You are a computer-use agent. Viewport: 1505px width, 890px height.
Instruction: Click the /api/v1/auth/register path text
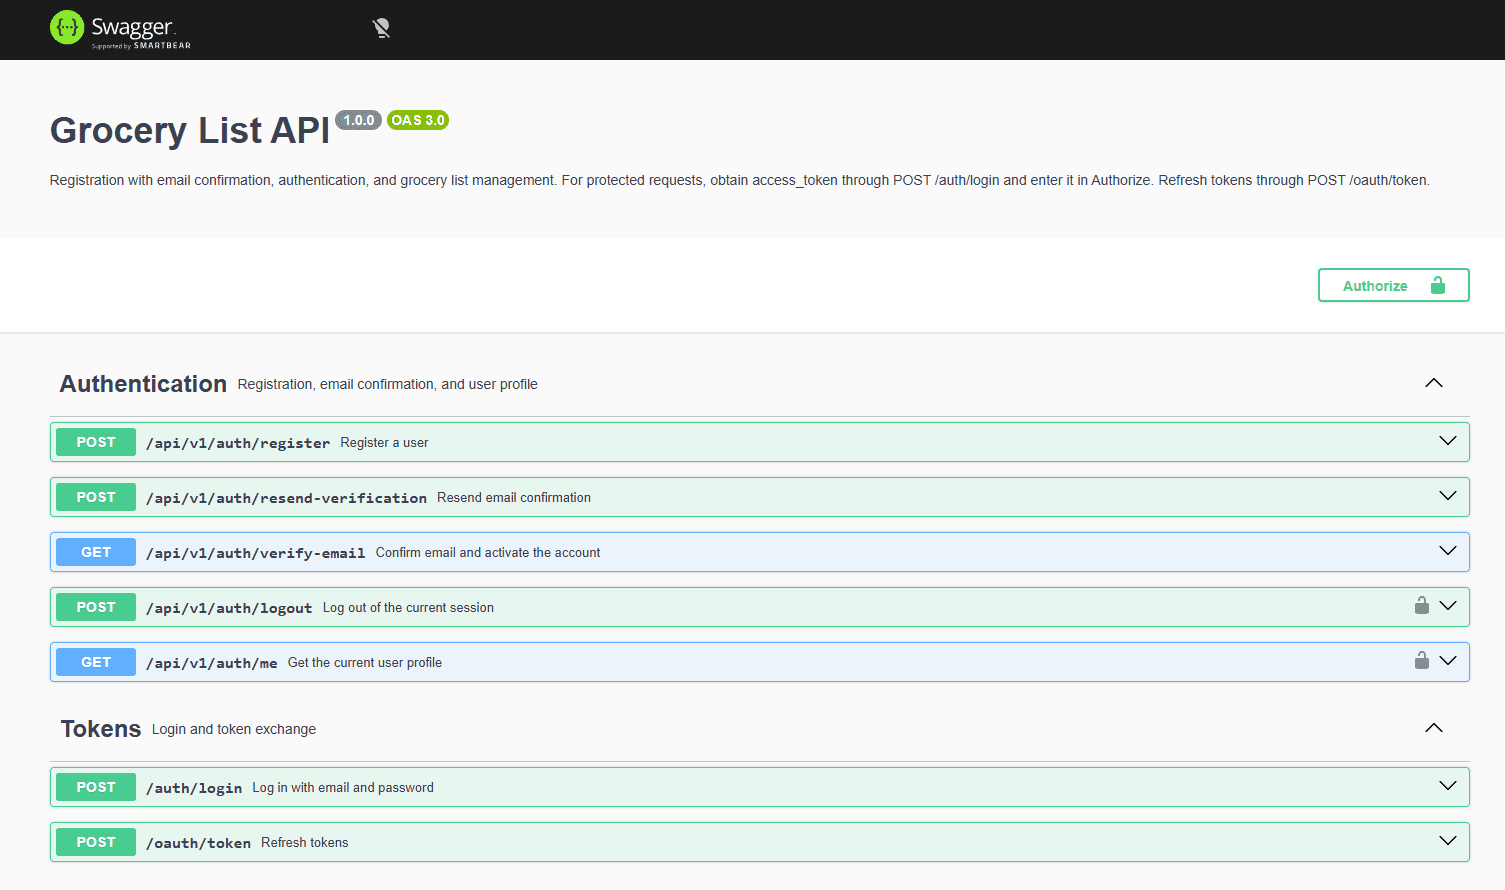click(x=238, y=443)
